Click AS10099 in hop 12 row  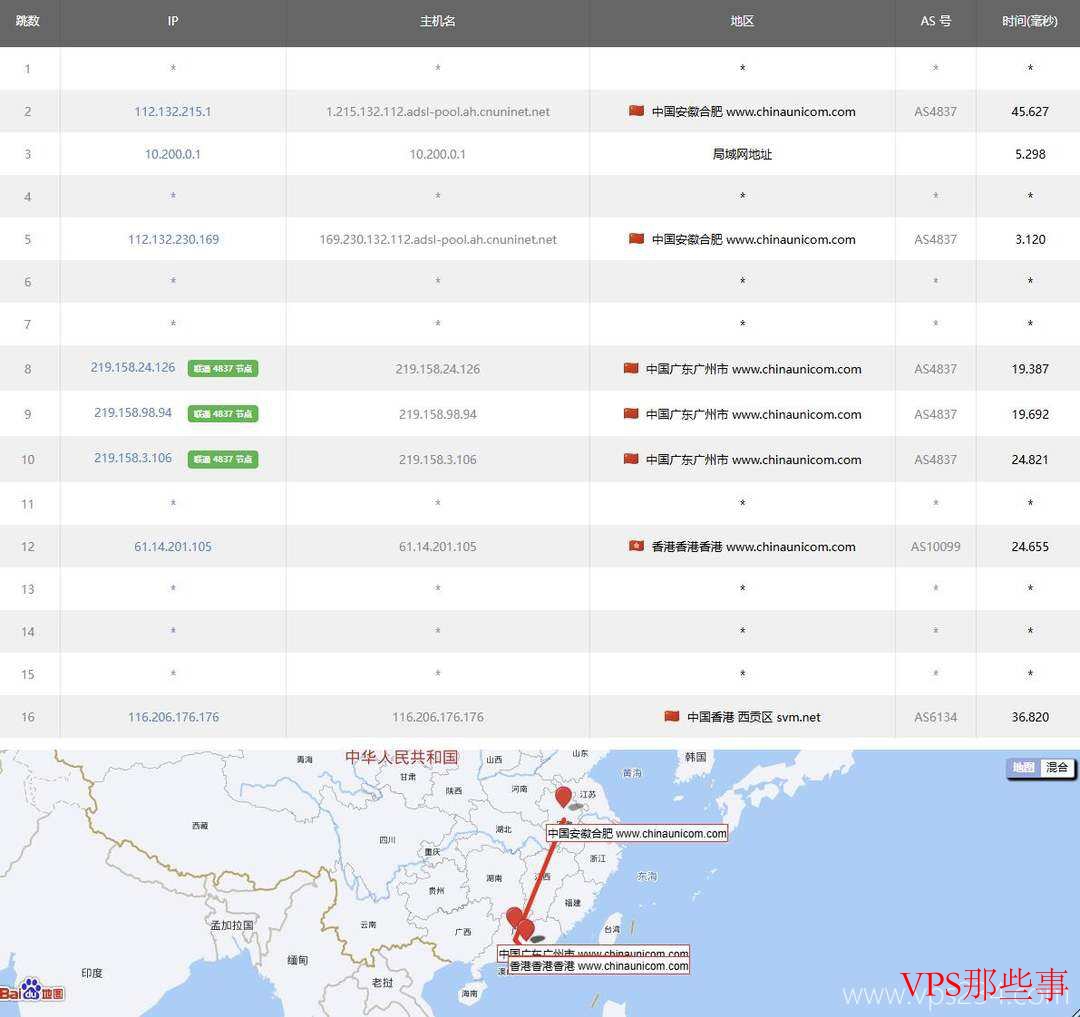coord(935,547)
